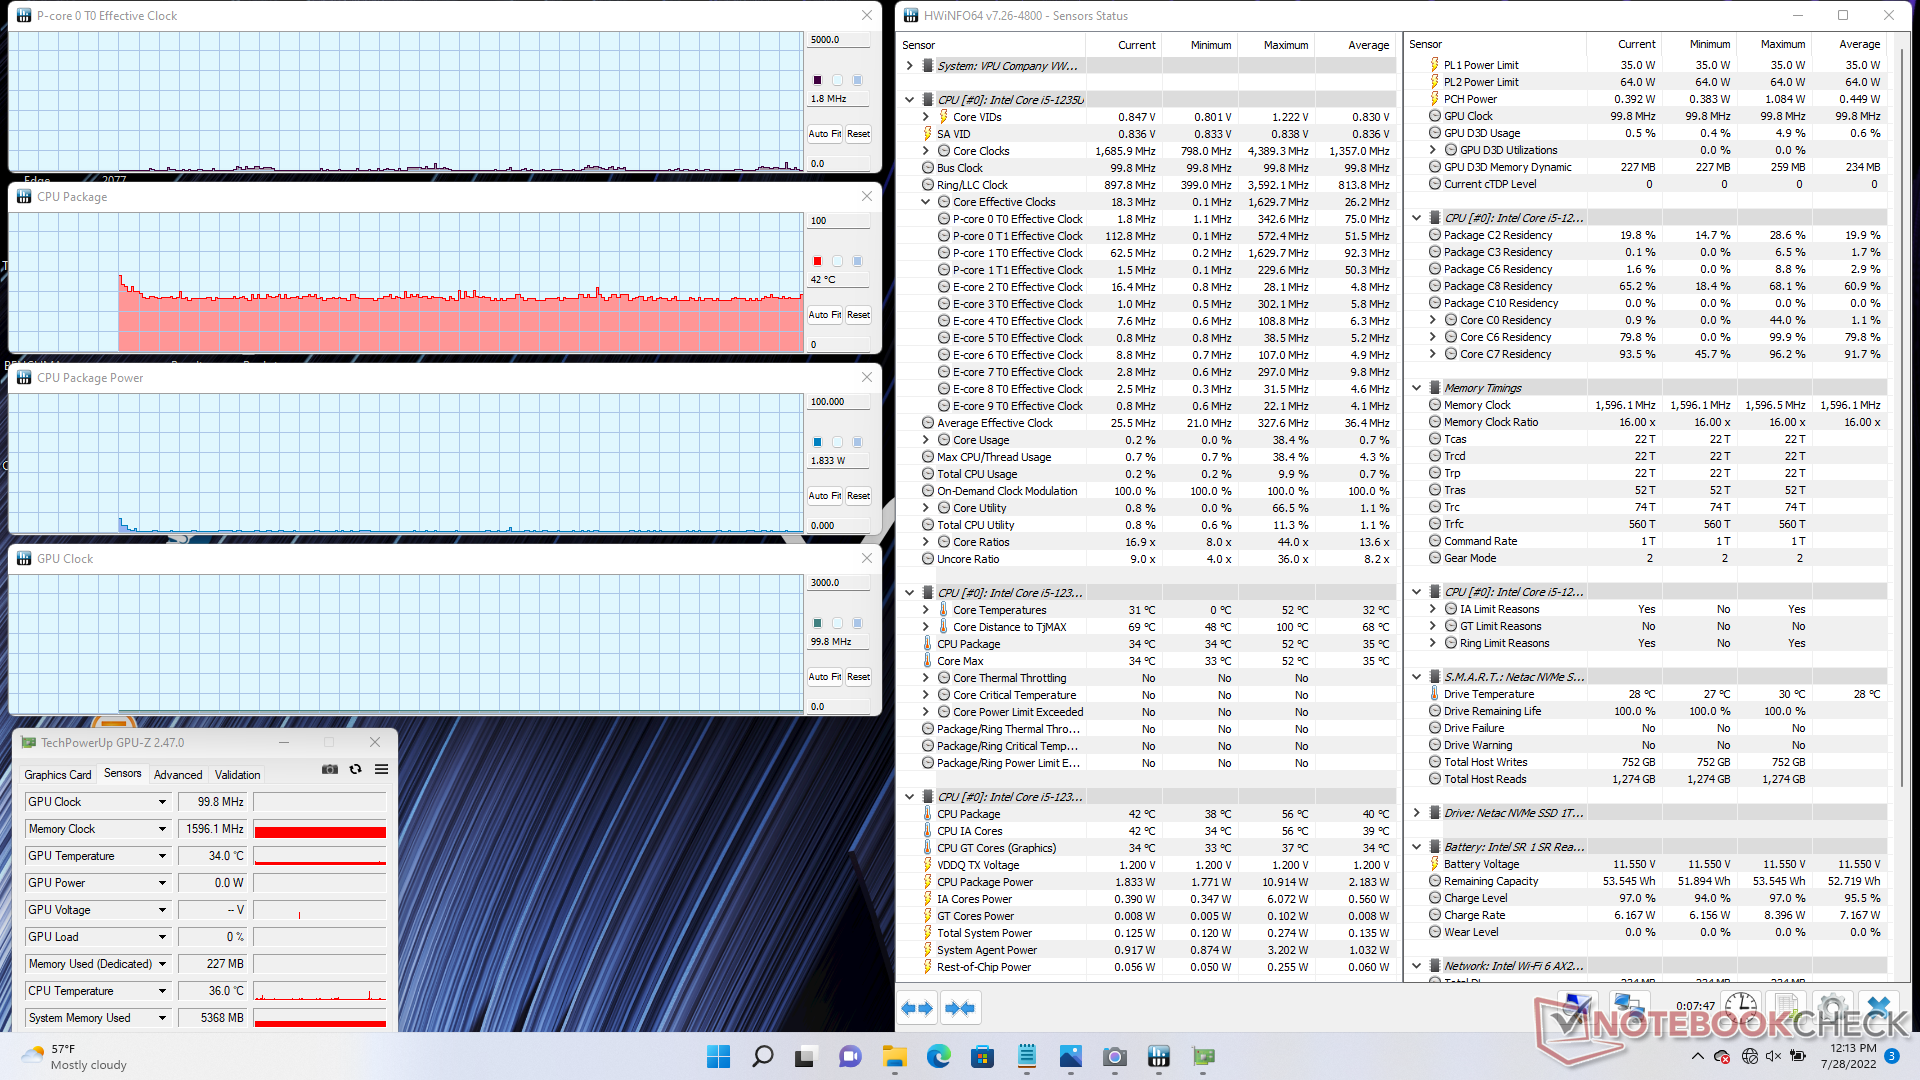The image size is (1920, 1080).
Task: Click the HWiNFO reset clock icon
Action: (x=1741, y=1006)
